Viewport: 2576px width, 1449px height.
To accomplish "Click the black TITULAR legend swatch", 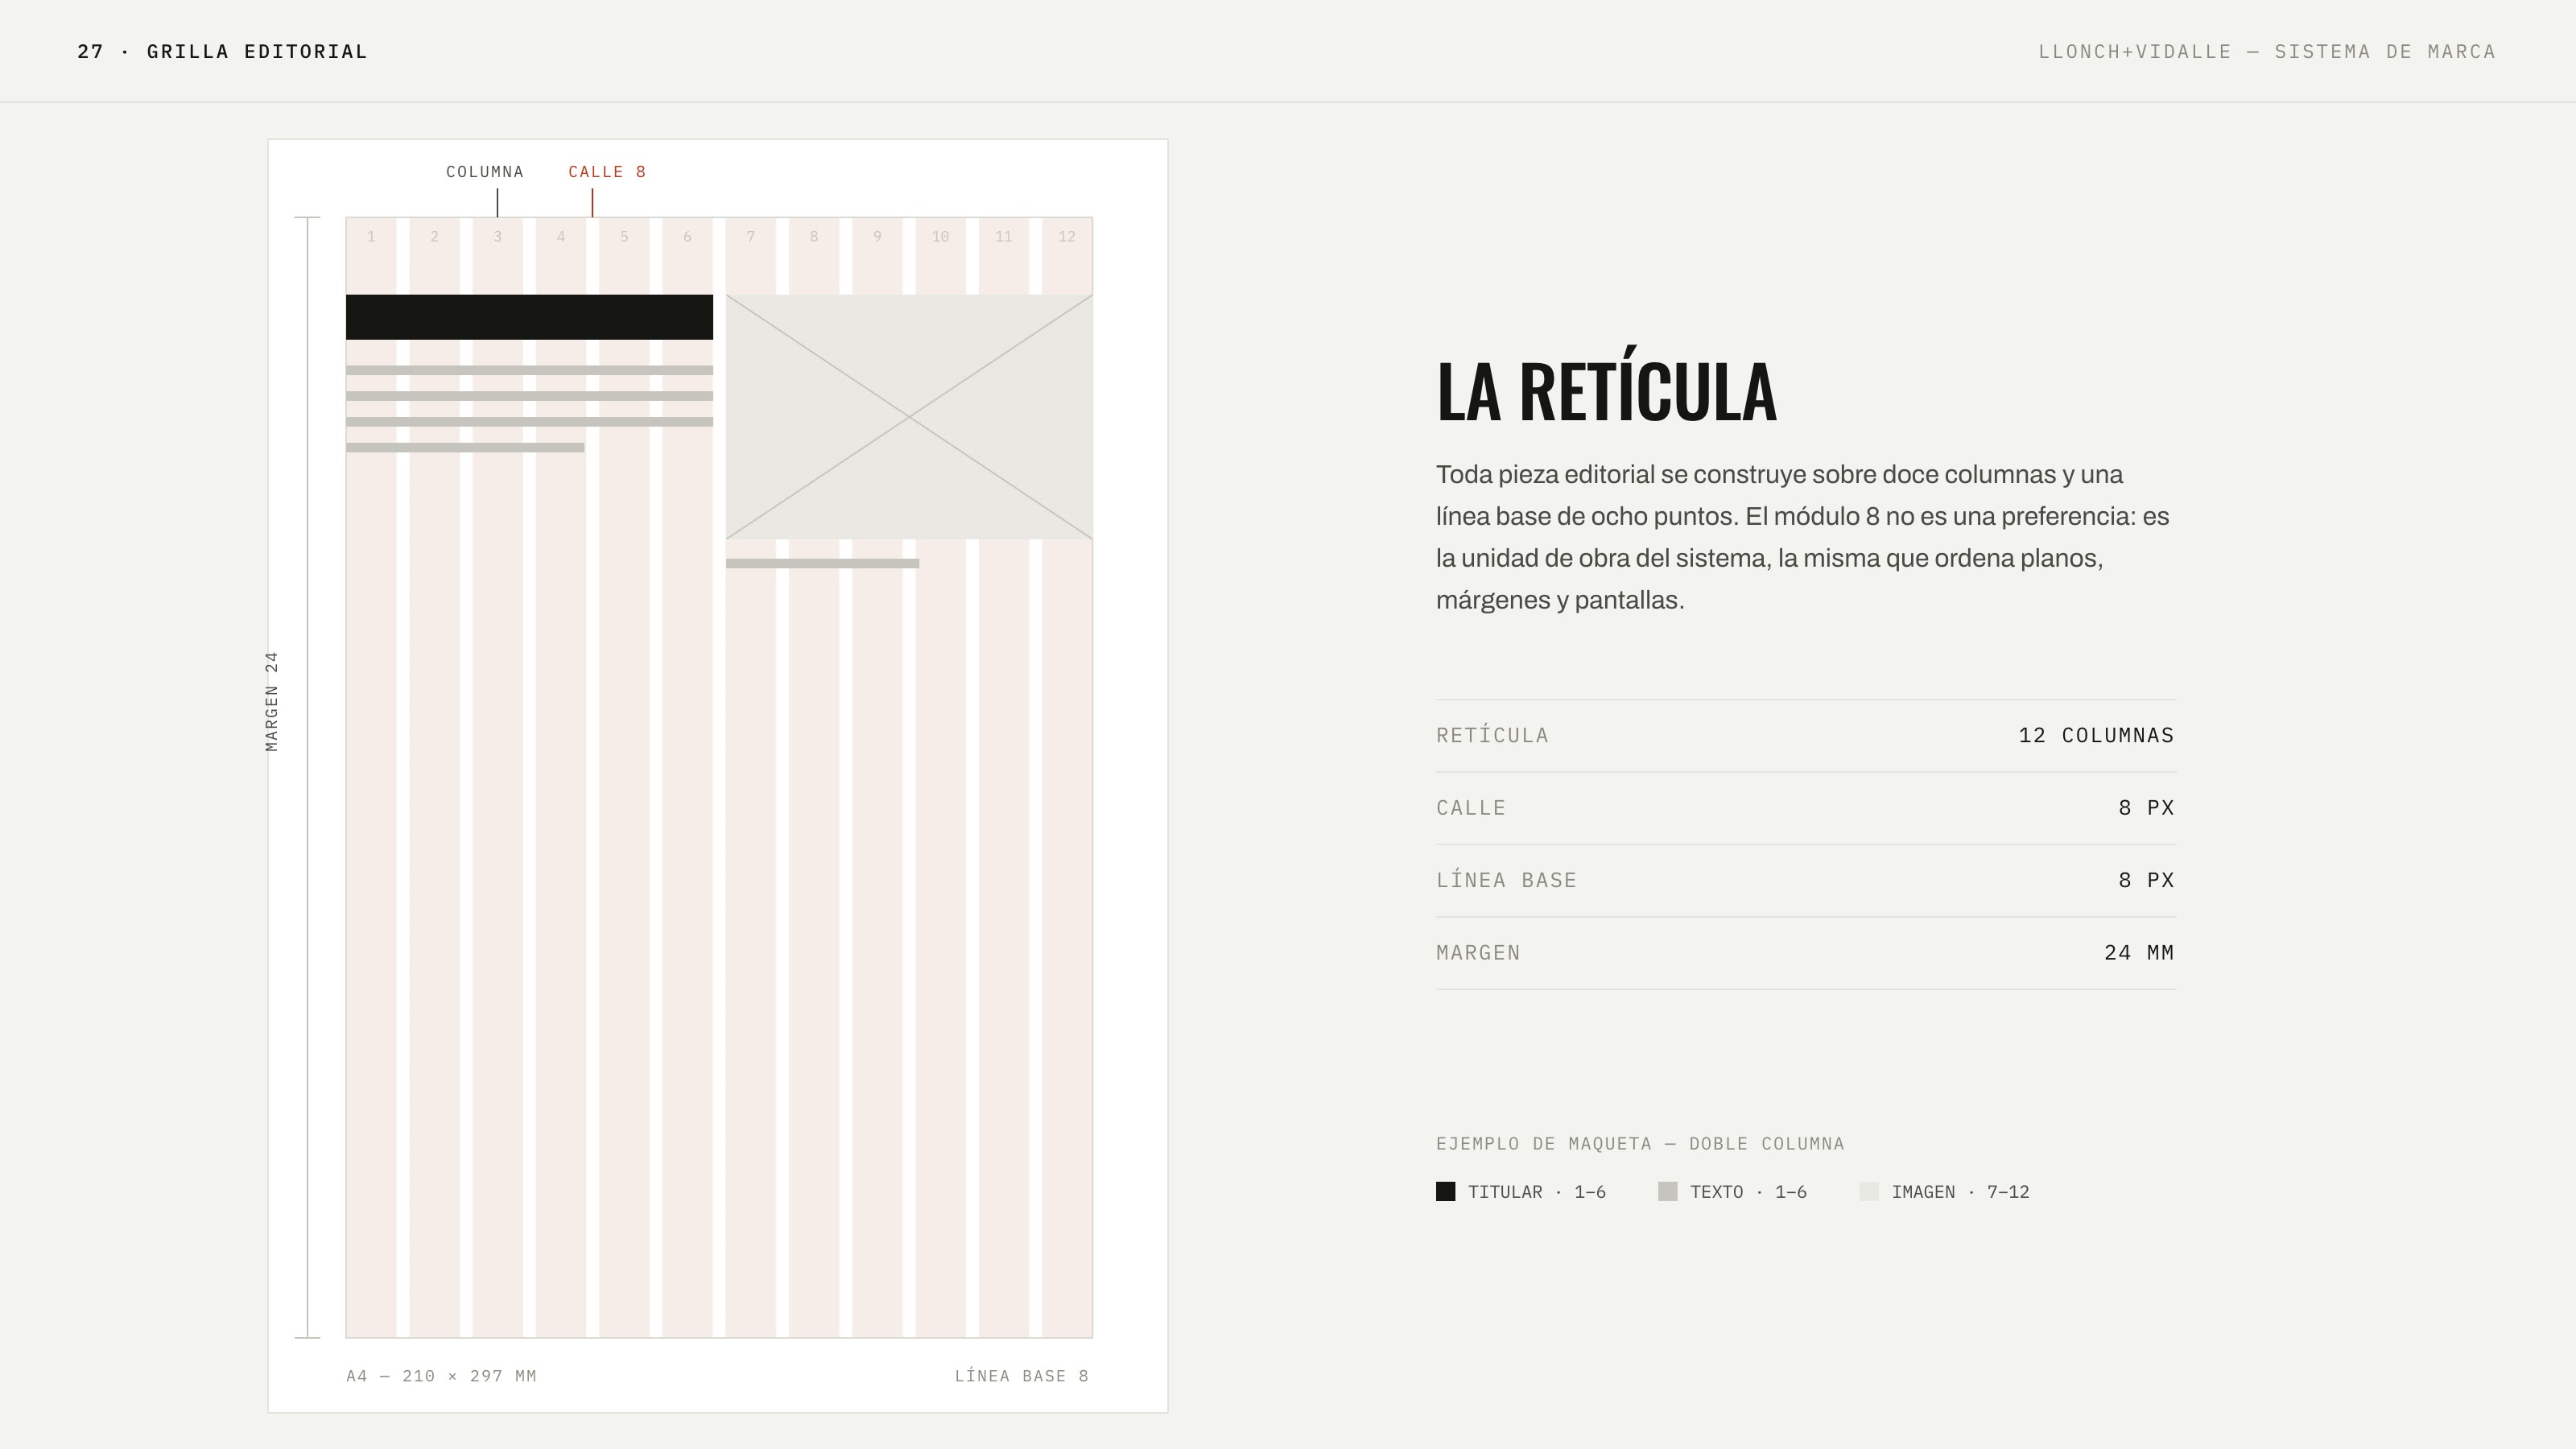I will pyautogui.click(x=1445, y=1191).
